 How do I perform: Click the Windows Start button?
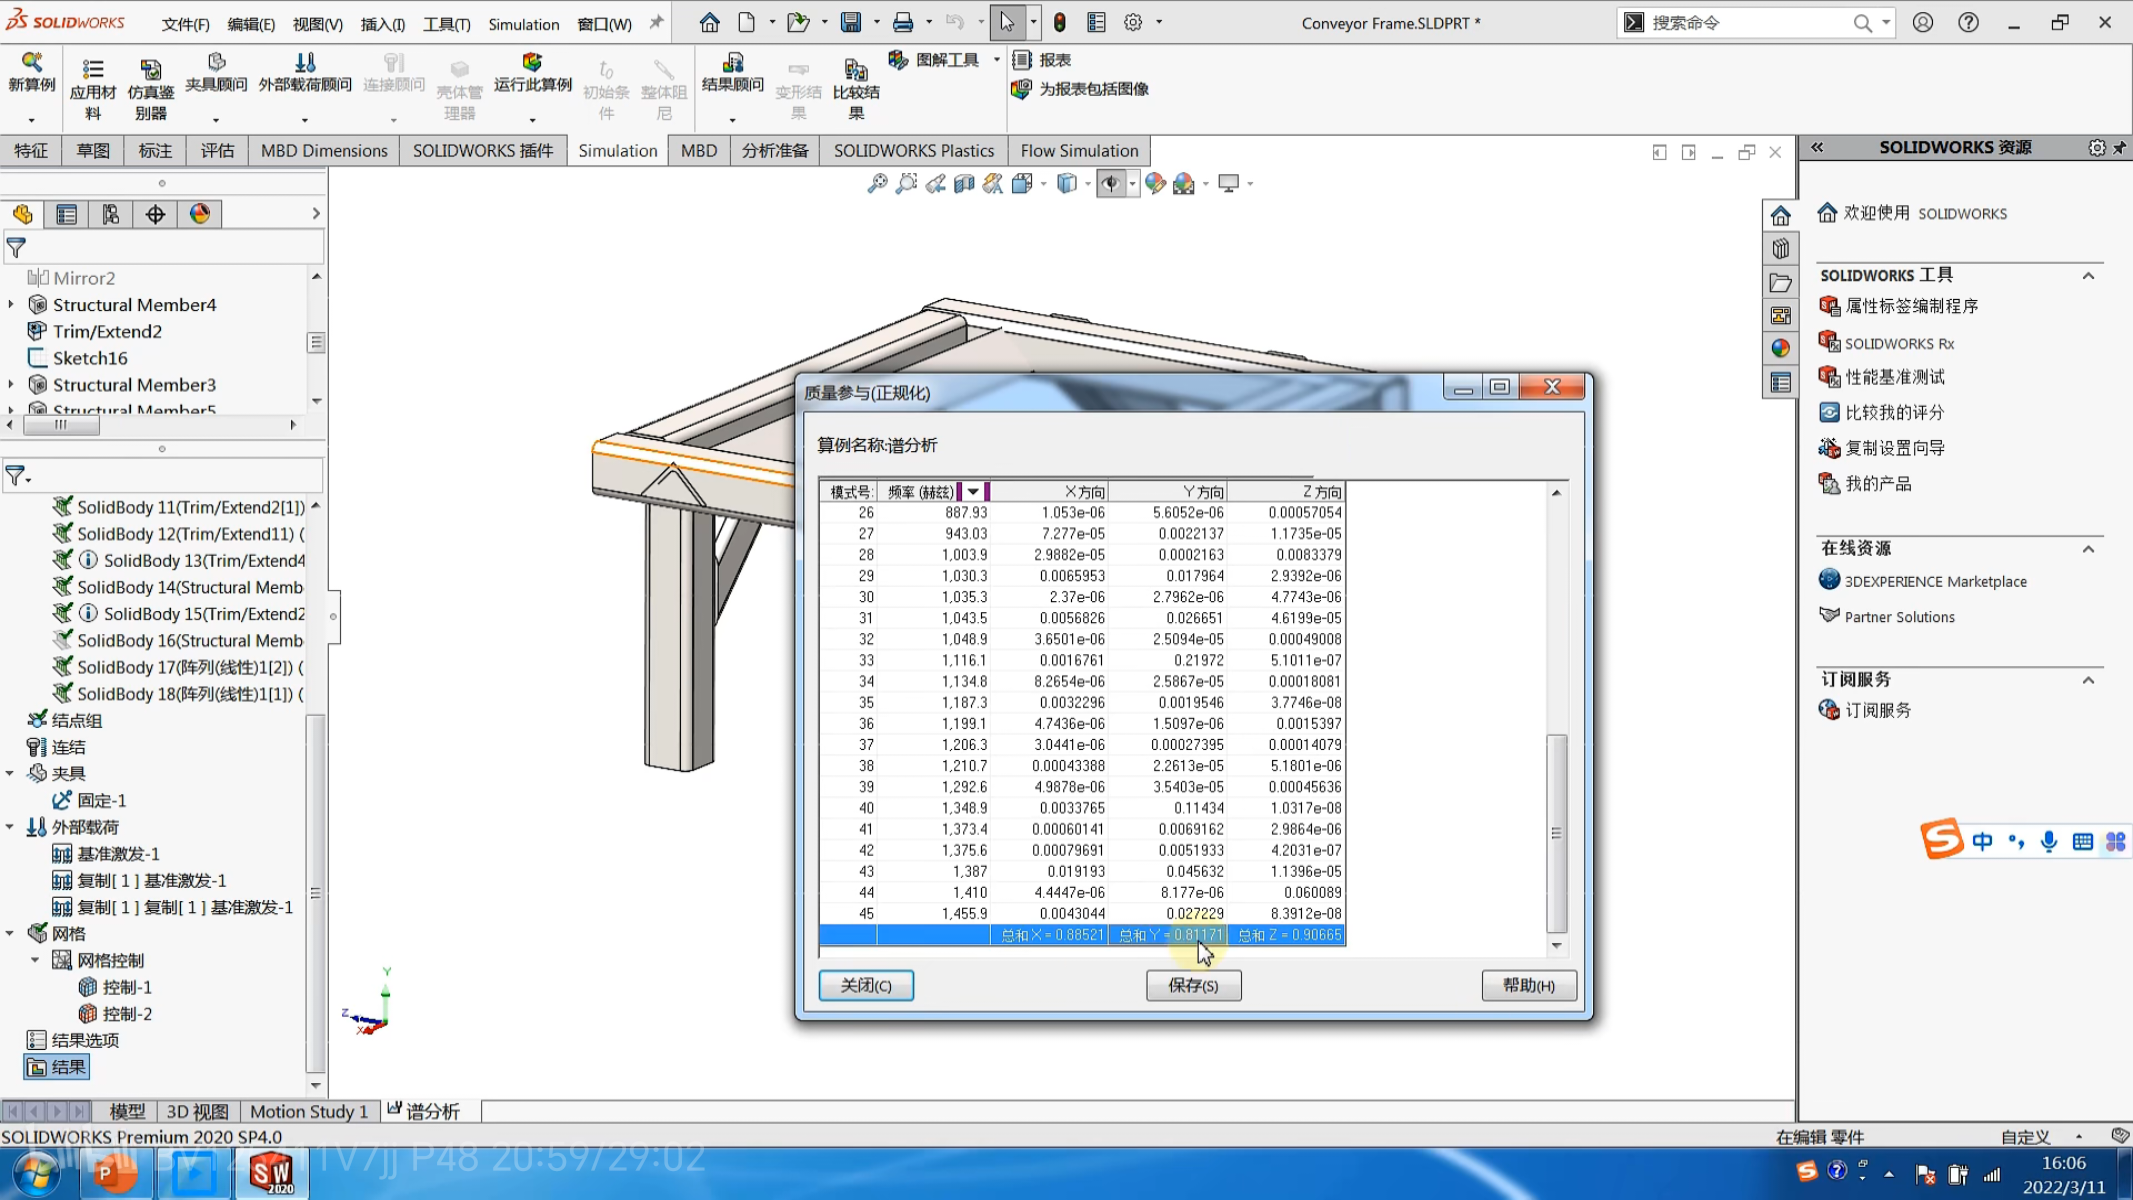tap(34, 1172)
